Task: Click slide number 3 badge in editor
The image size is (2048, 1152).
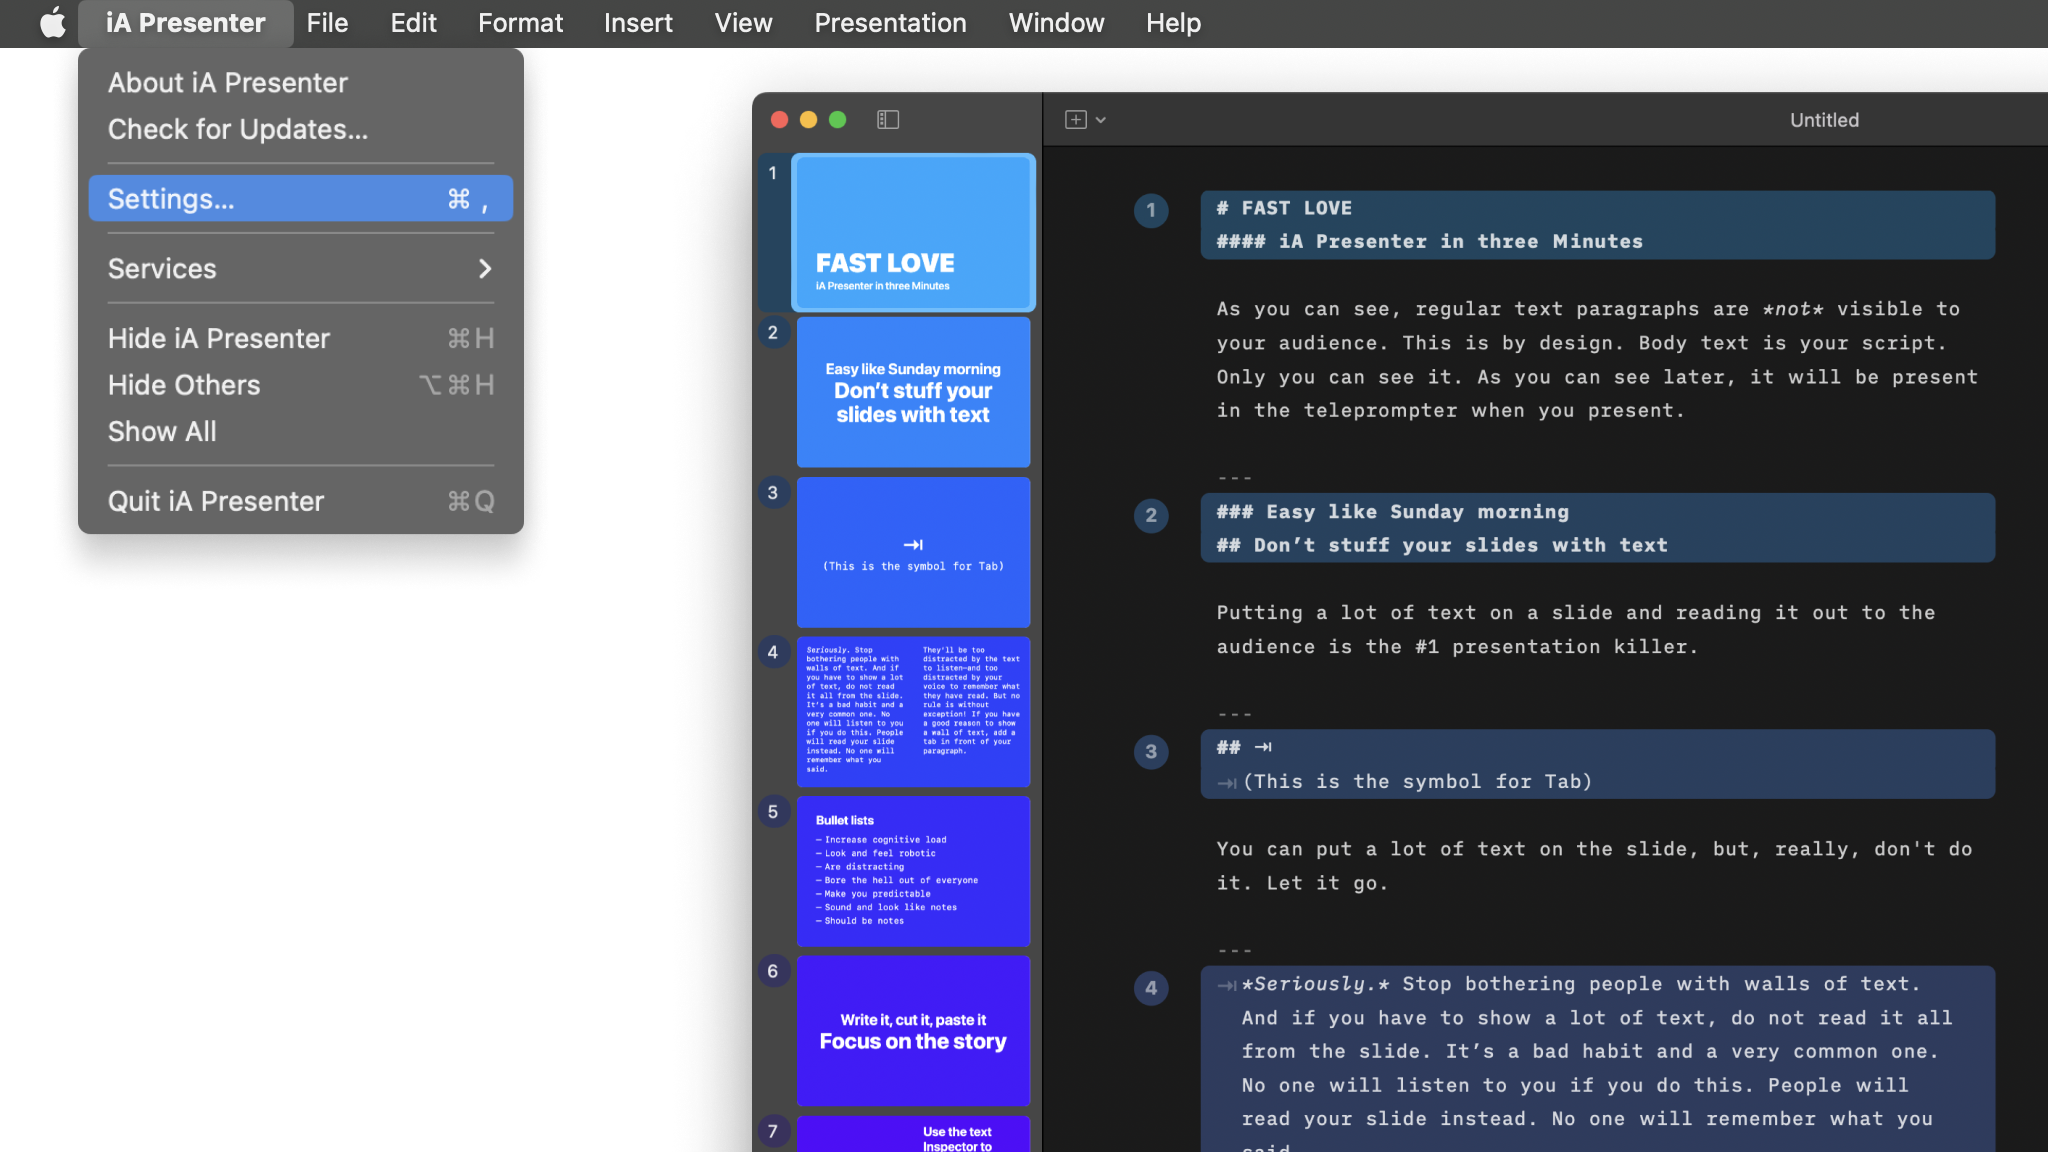Action: point(1151,752)
